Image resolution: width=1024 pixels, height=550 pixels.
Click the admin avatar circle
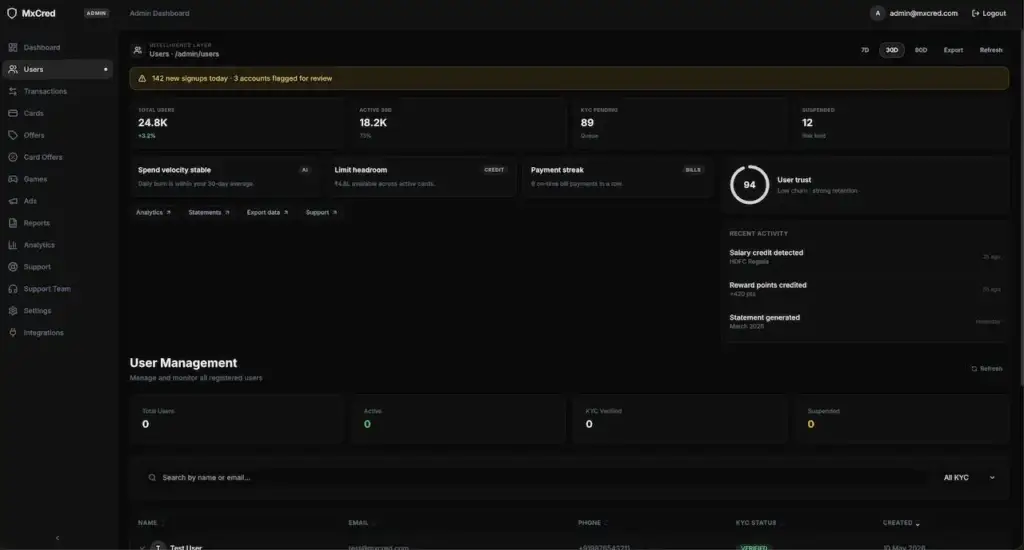point(877,13)
